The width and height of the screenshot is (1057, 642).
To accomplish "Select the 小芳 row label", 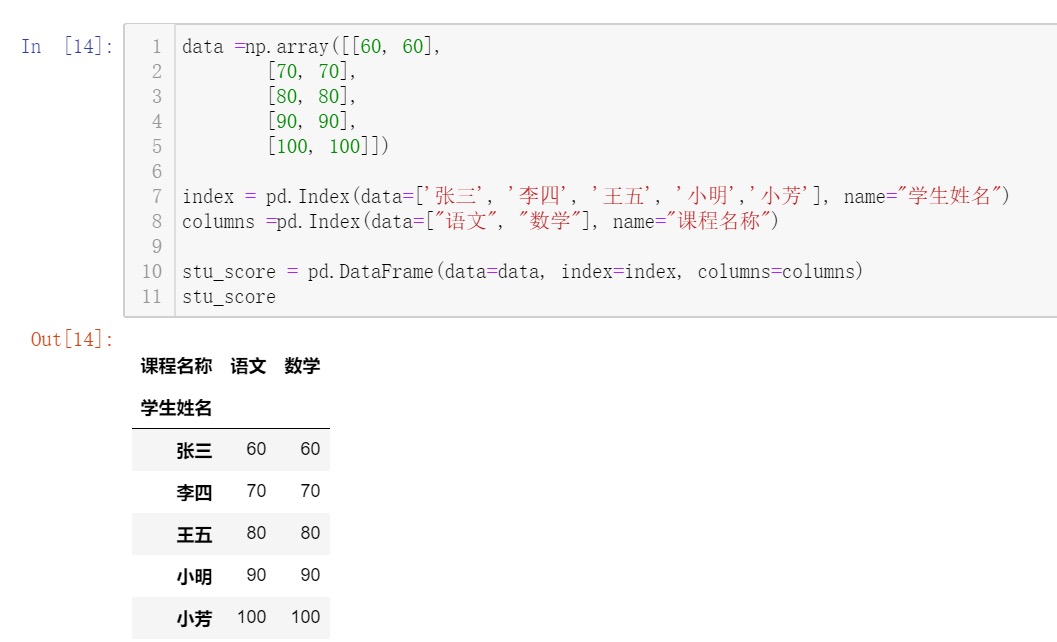I will point(194,618).
